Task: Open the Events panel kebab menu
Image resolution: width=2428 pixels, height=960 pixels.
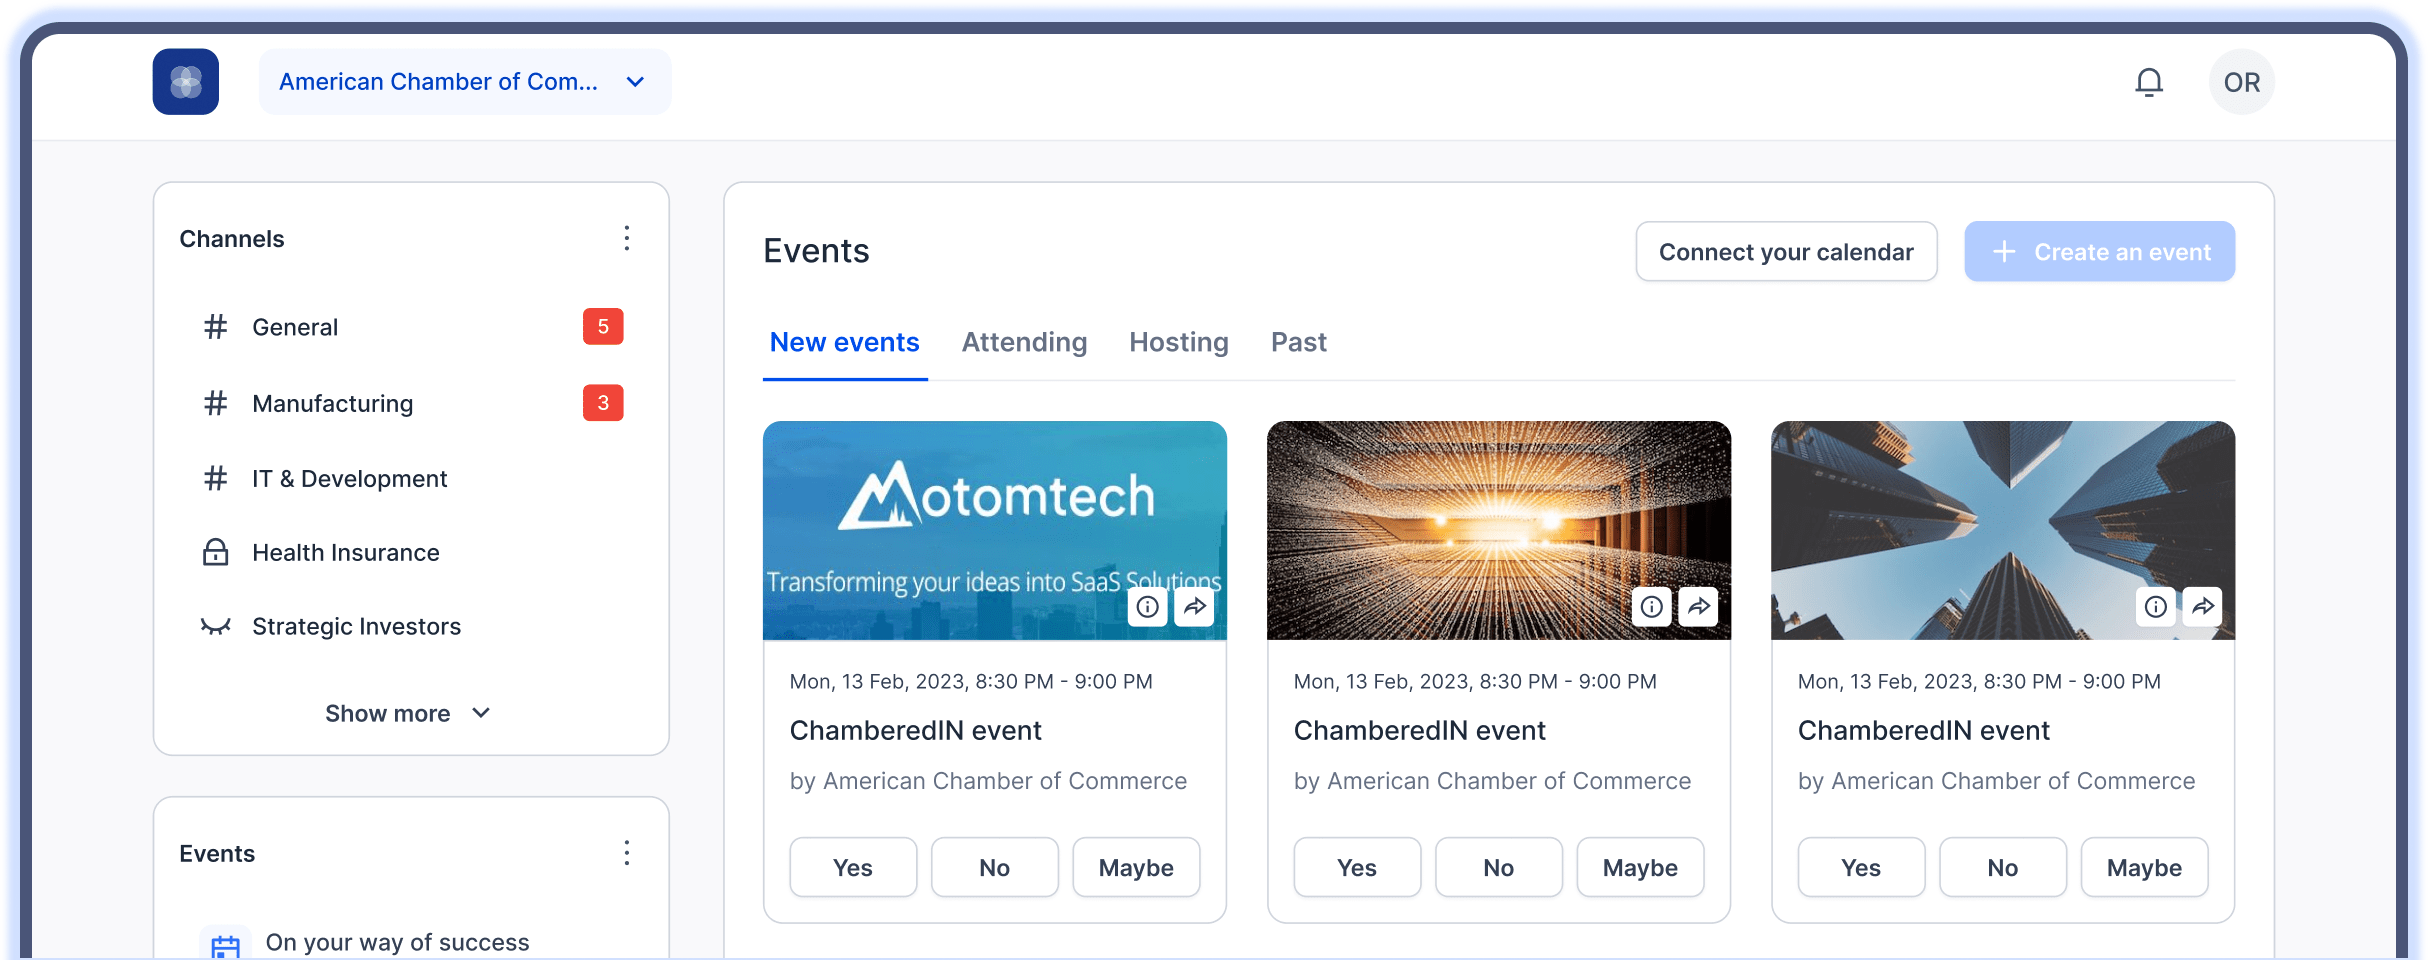Action: click(x=627, y=853)
